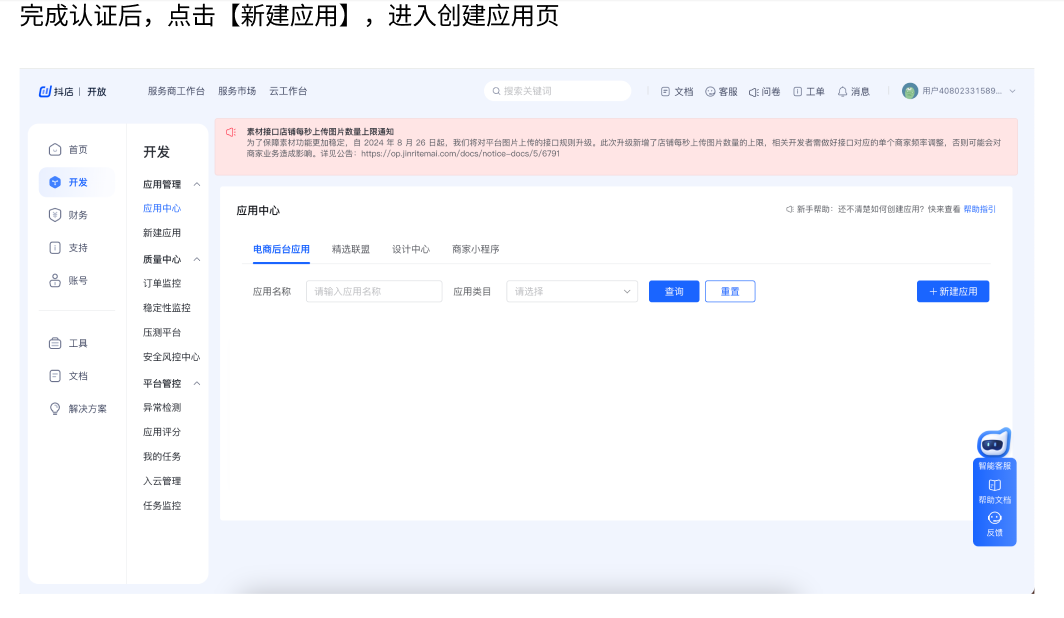Collapse the 应用管理 section
This screenshot has height=618, width=1064.
click(197, 184)
